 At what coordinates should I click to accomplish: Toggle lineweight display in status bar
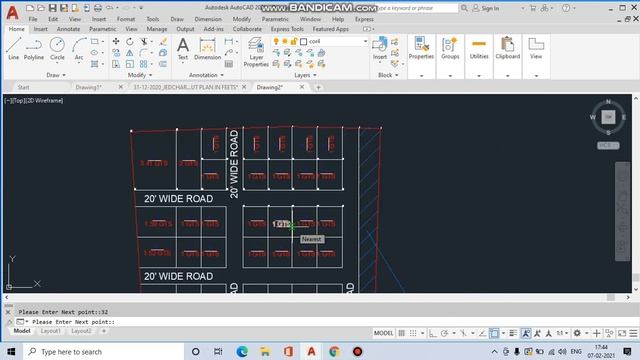click(x=513, y=333)
